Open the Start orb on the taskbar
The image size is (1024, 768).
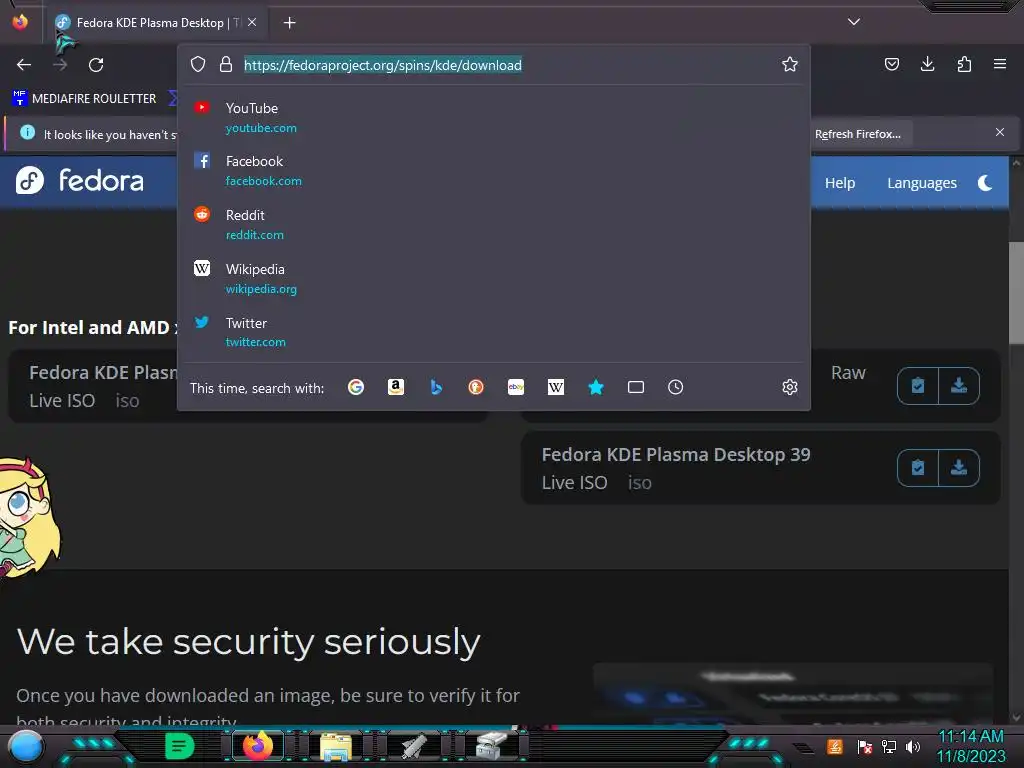[x=26, y=746]
